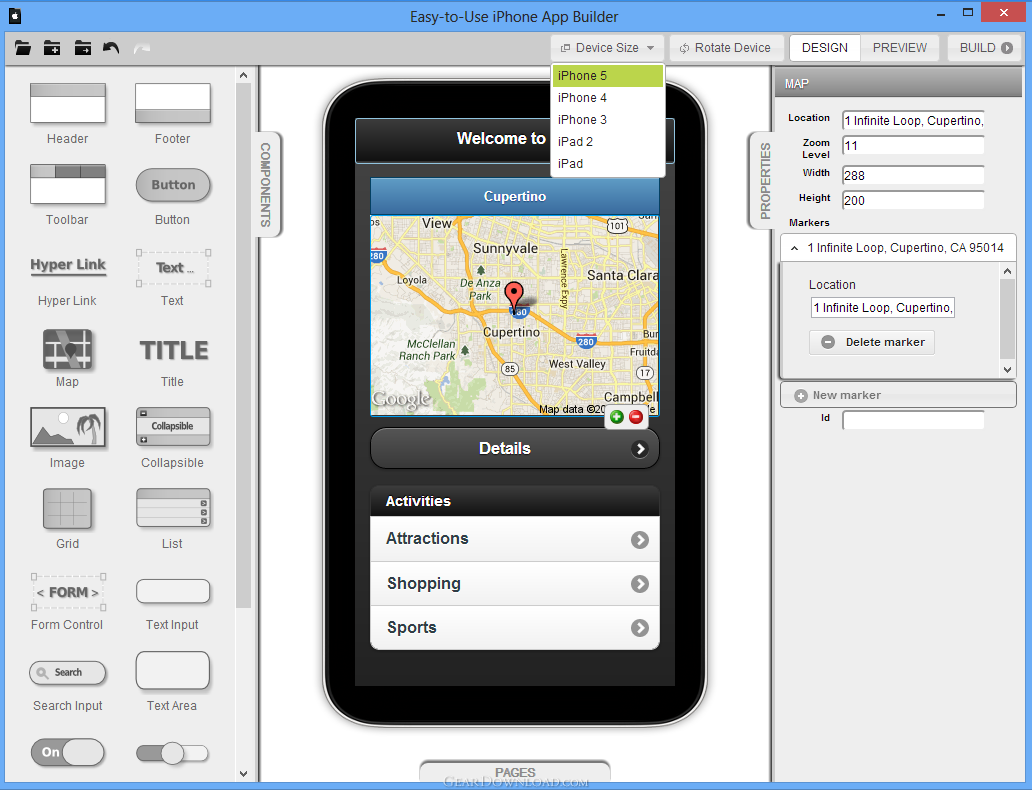1032x790 pixels.
Task: Select the Header component
Action: coord(67,113)
